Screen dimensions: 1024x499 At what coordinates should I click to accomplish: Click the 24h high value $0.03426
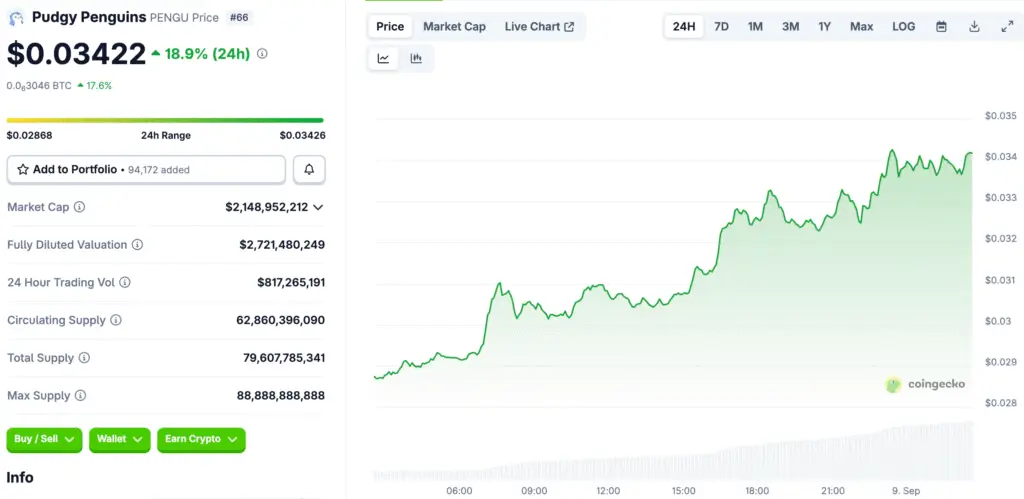[x=302, y=136]
